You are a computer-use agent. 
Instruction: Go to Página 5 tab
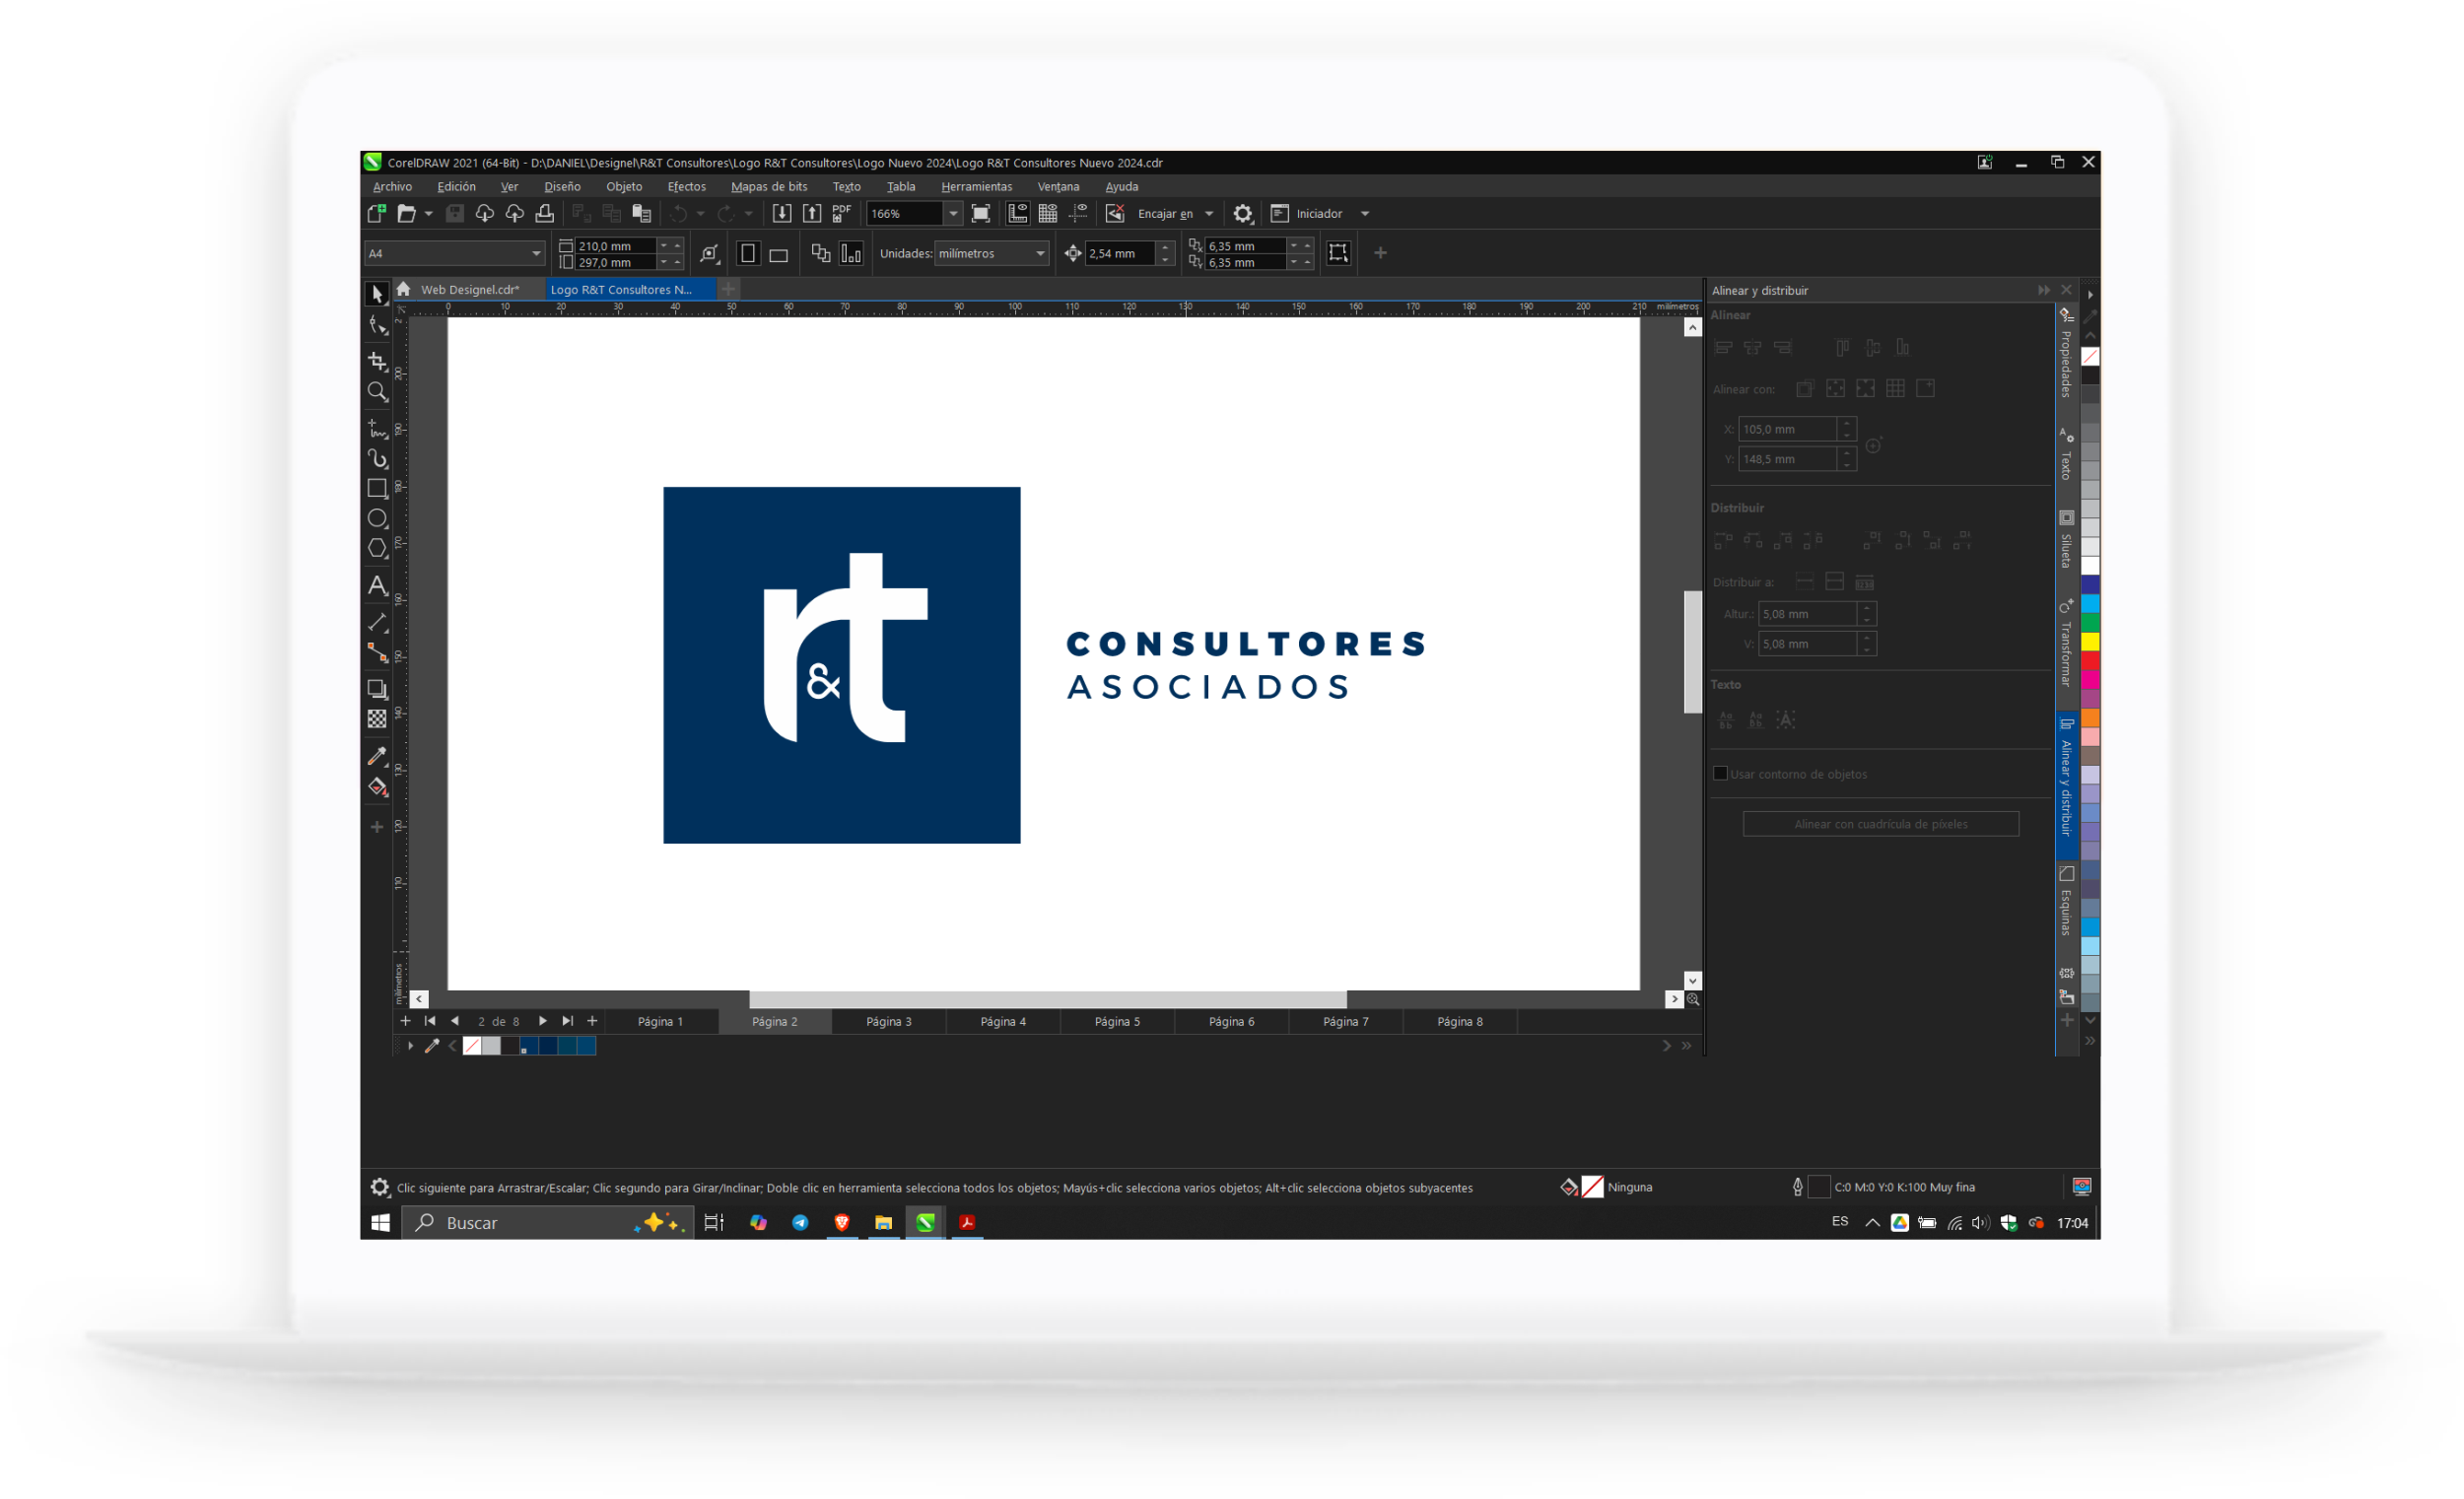1117,1021
